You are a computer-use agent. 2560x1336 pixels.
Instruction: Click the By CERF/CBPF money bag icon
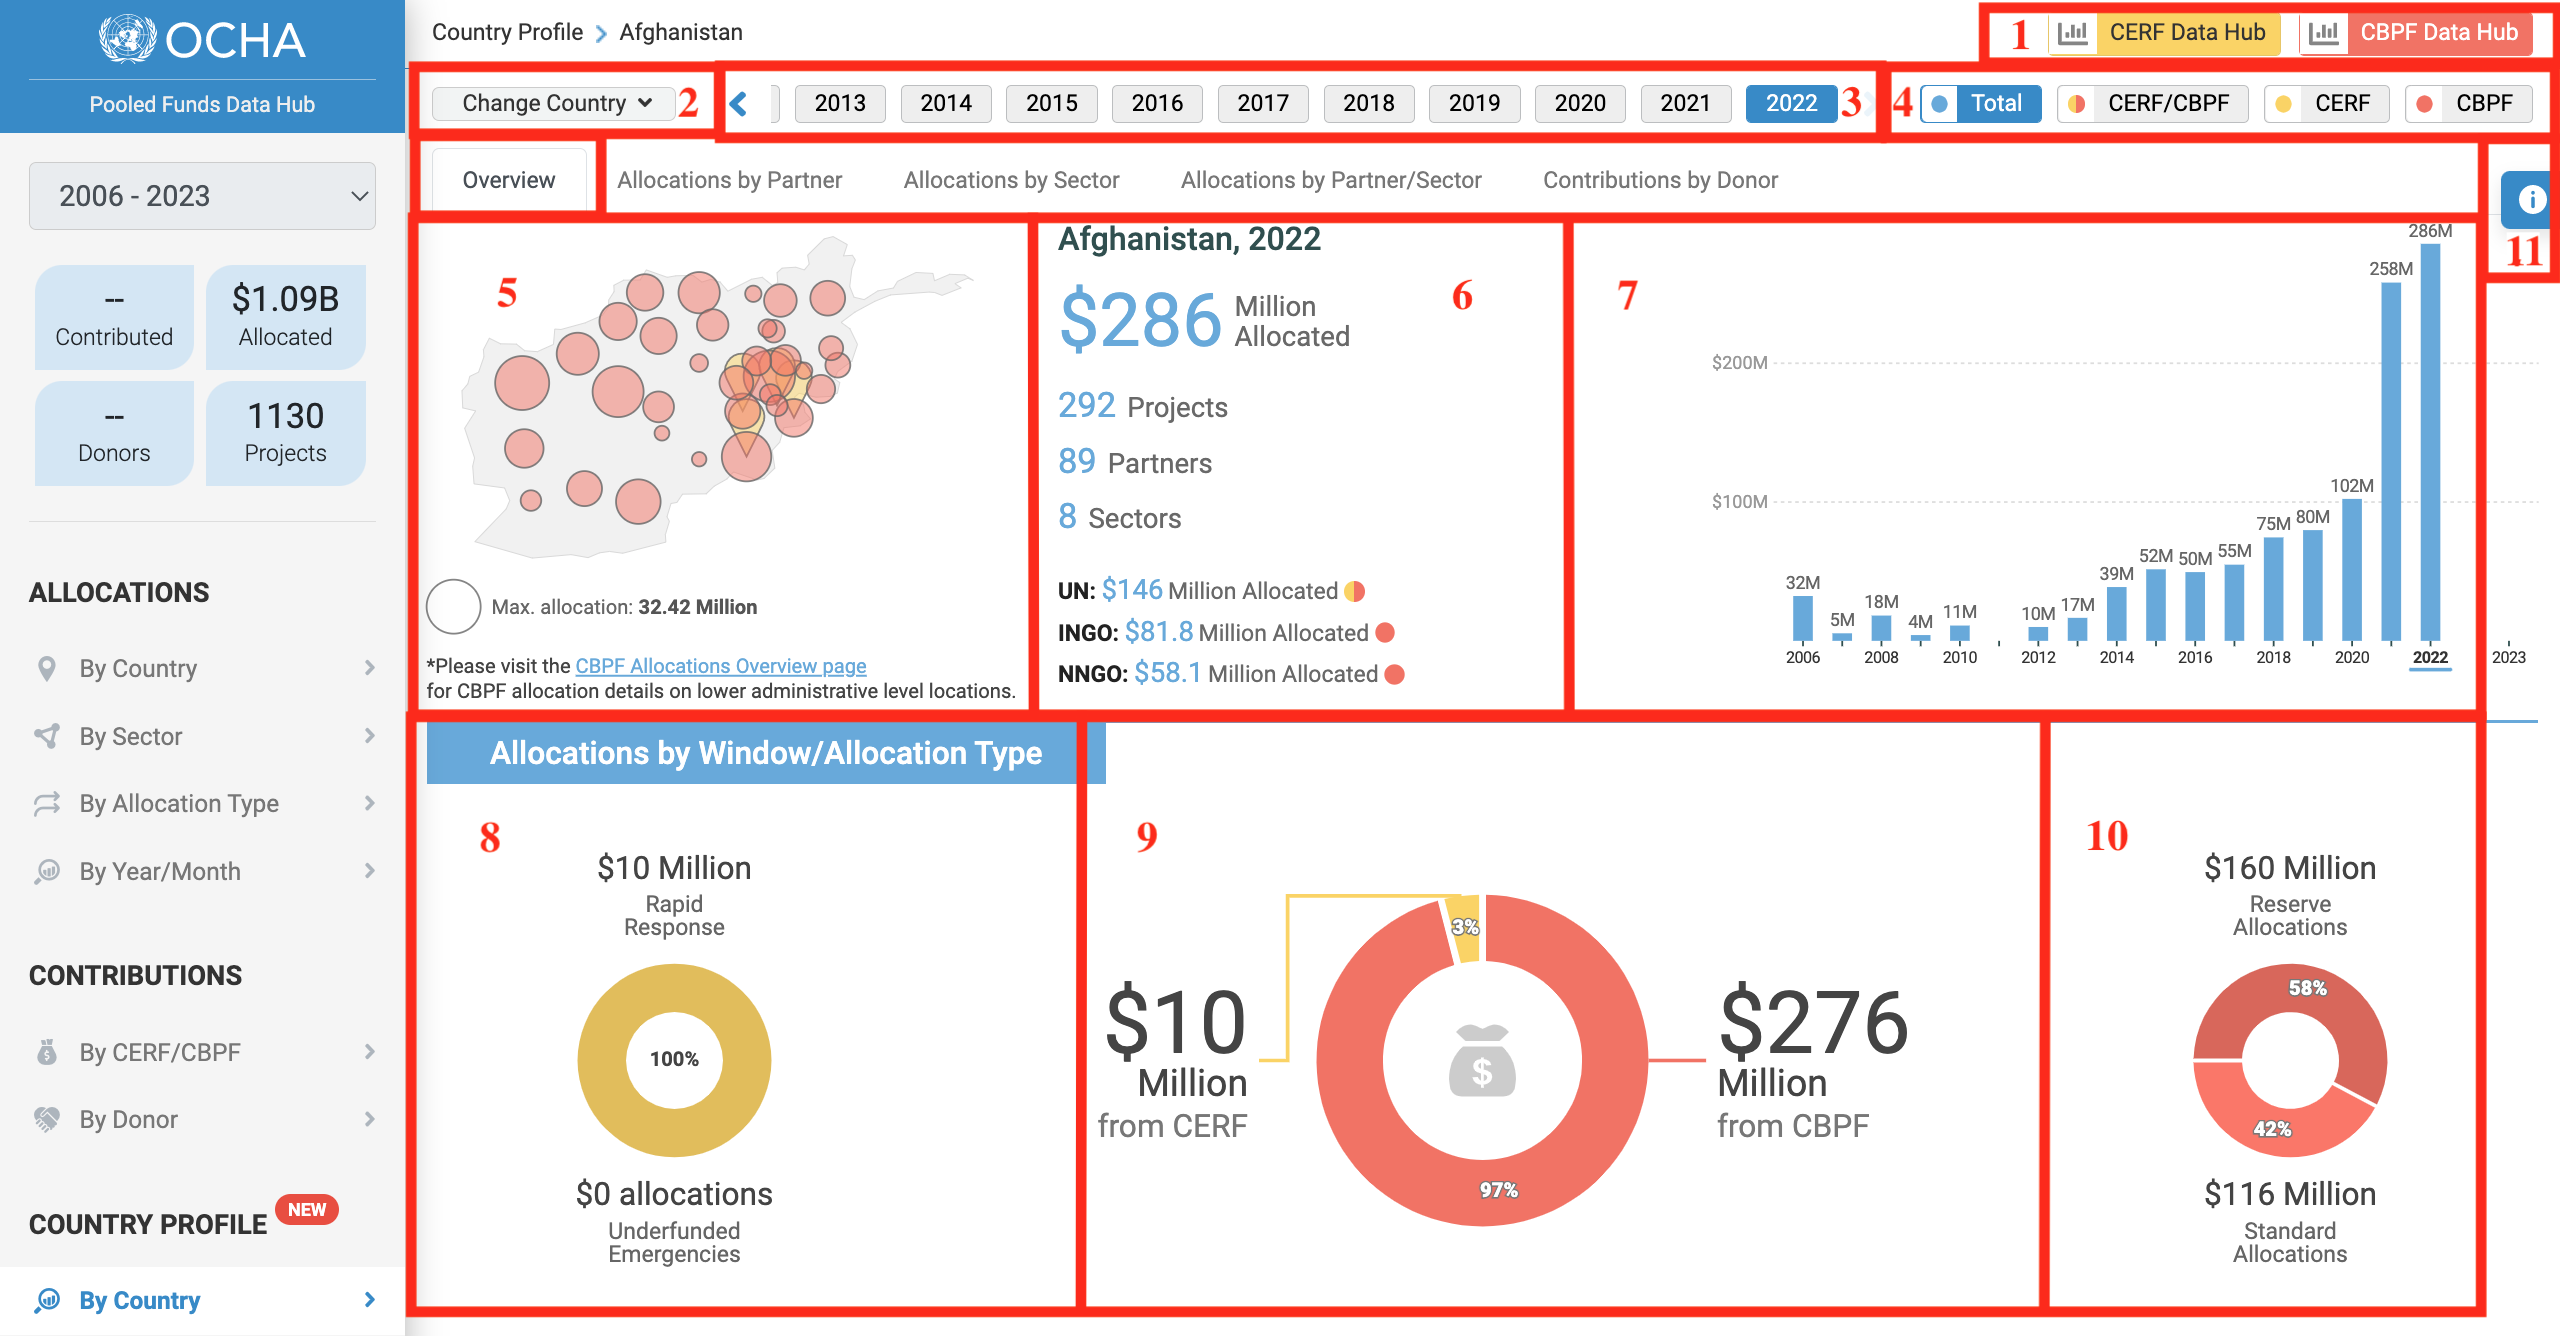click(x=46, y=1052)
